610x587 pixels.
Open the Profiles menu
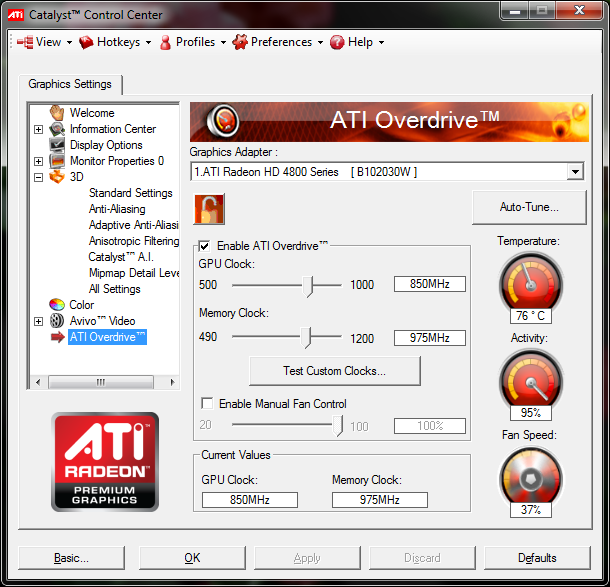pos(195,42)
